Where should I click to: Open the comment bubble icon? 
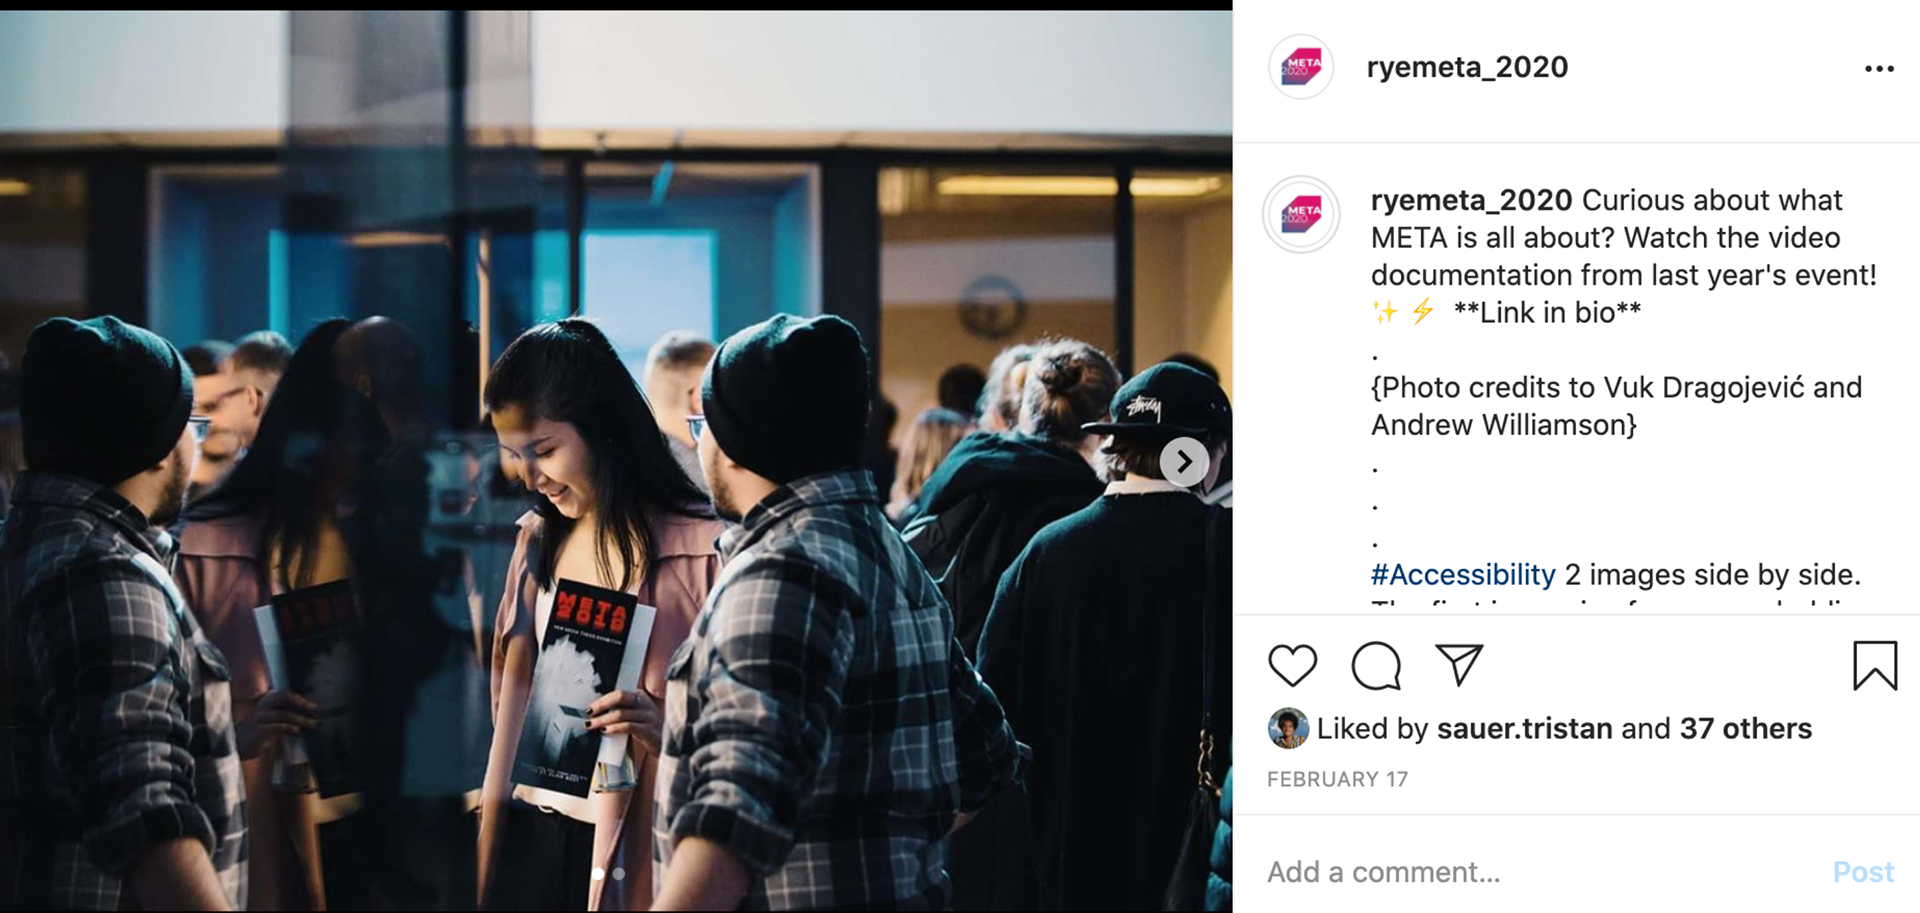[x=1376, y=665]
